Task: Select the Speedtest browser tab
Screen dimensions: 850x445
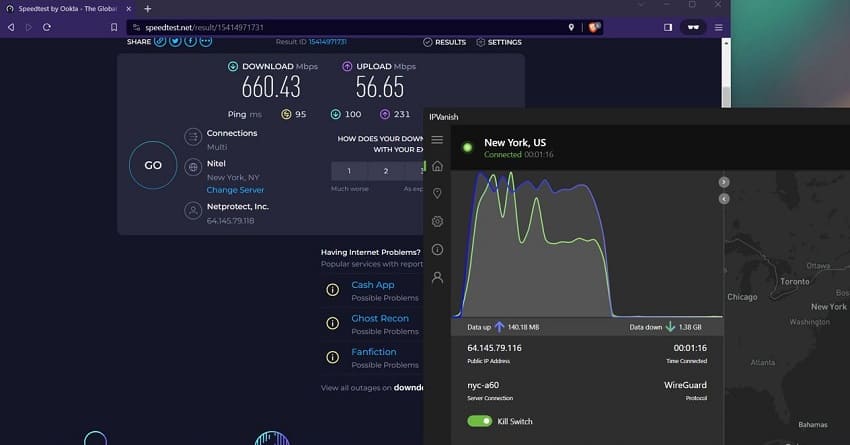Action: [68, 9]
